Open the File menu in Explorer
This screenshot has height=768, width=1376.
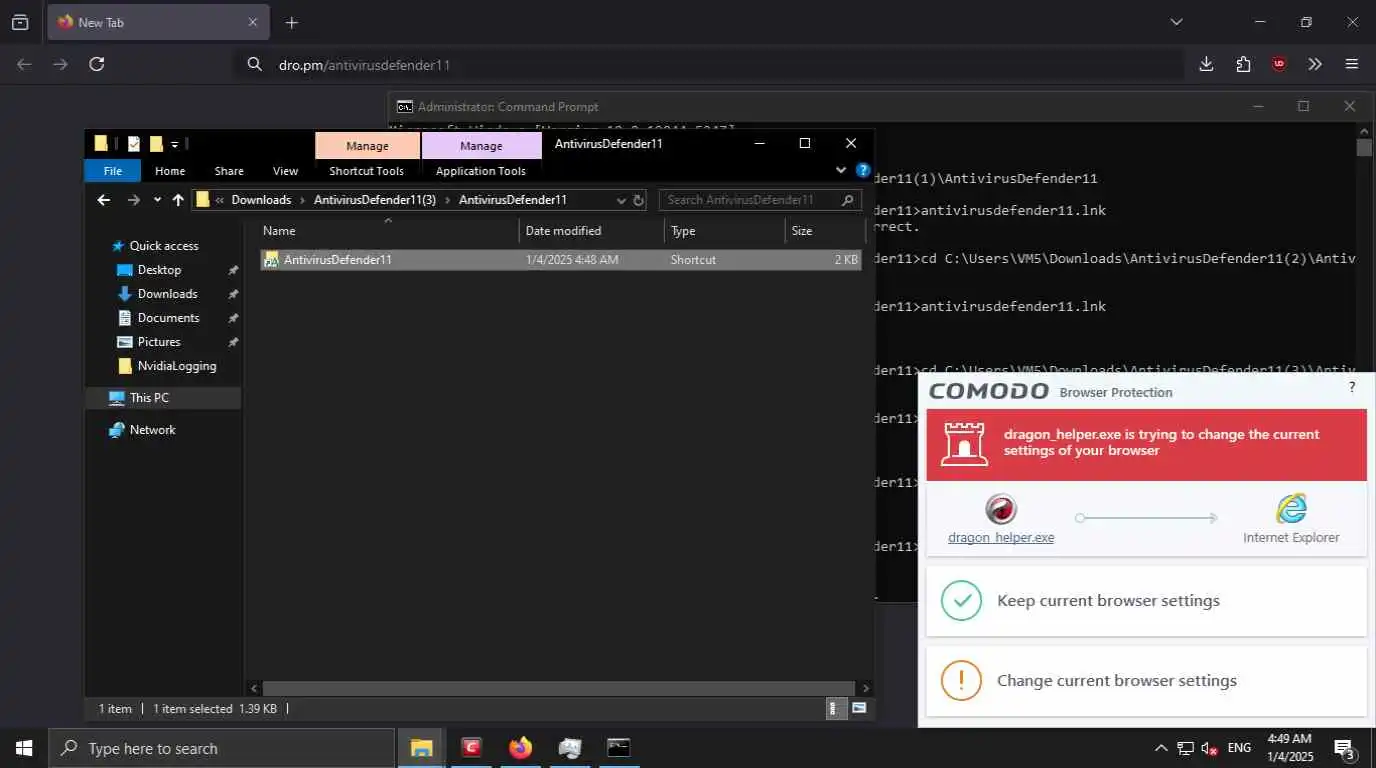click(113, 171)
